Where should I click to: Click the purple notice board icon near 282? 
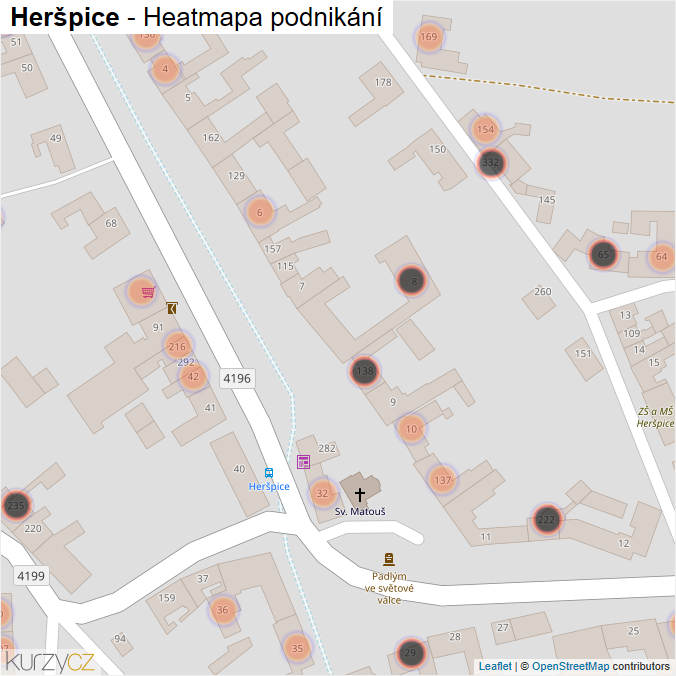click(x=304, y=462)
